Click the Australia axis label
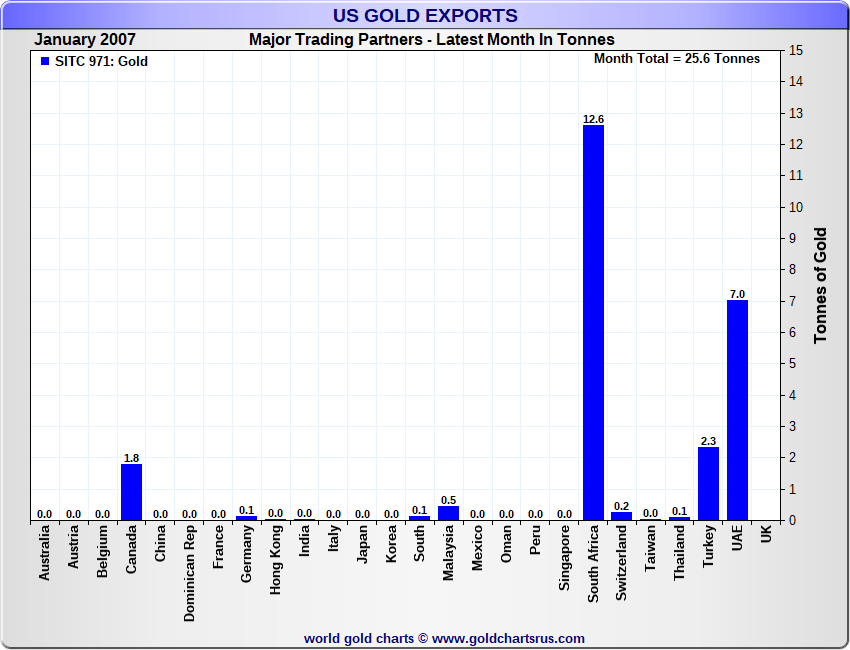Viewport: 850px width, 650px height. [44, 552]
